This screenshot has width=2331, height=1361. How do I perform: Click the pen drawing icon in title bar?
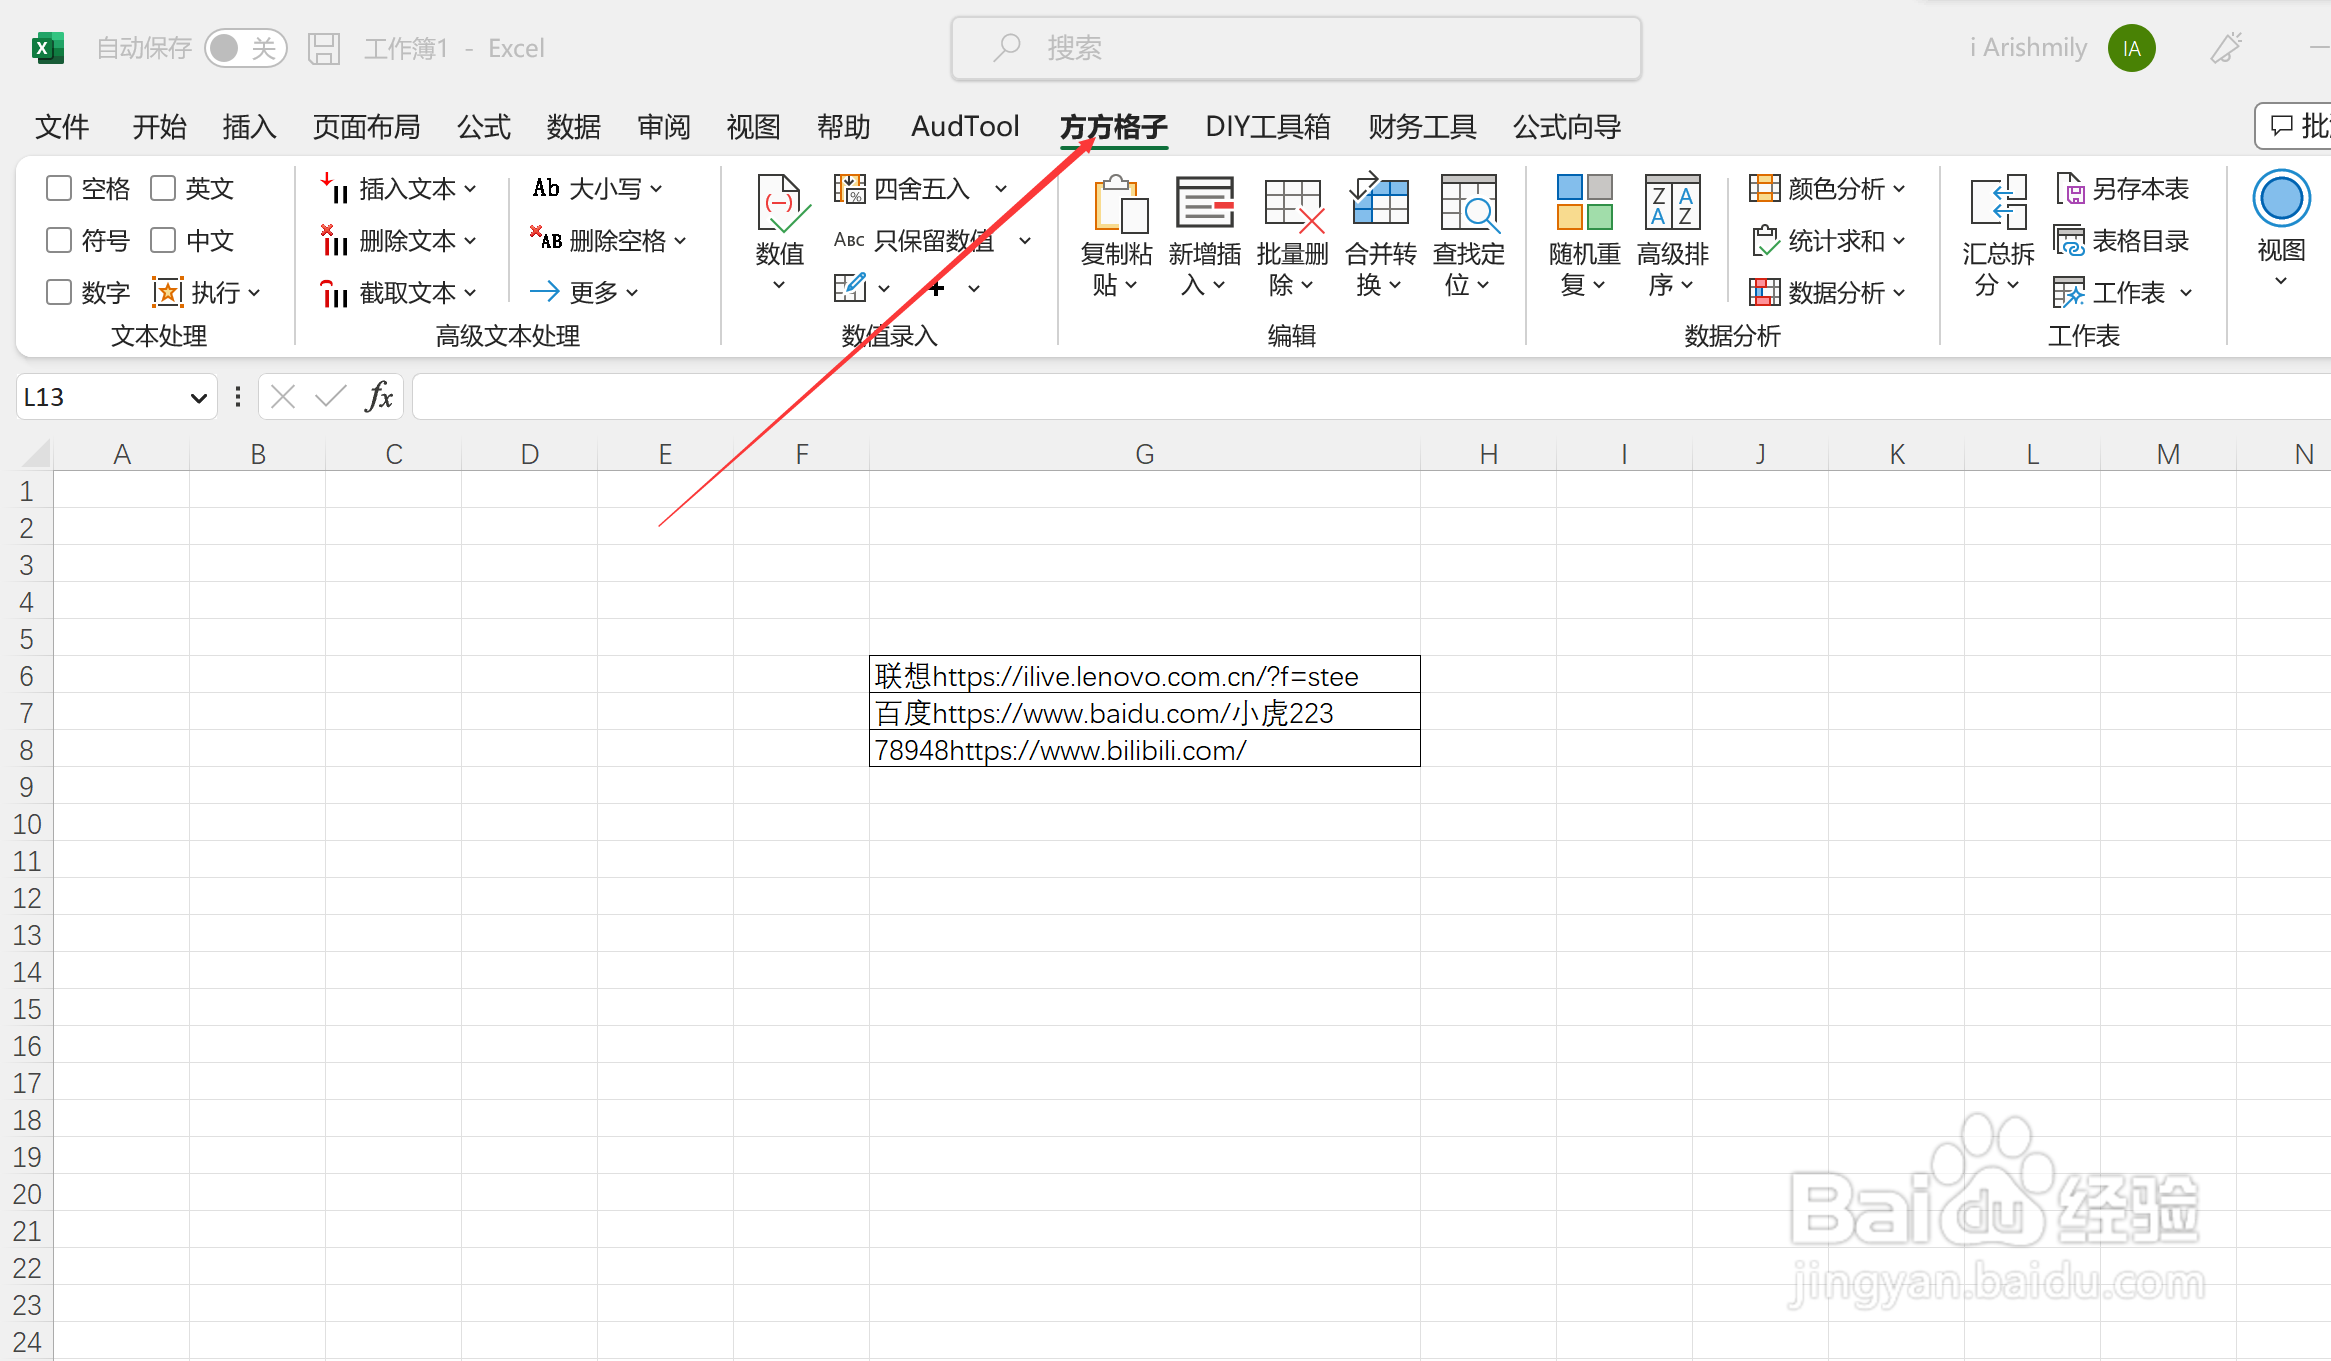[2226, 48]
